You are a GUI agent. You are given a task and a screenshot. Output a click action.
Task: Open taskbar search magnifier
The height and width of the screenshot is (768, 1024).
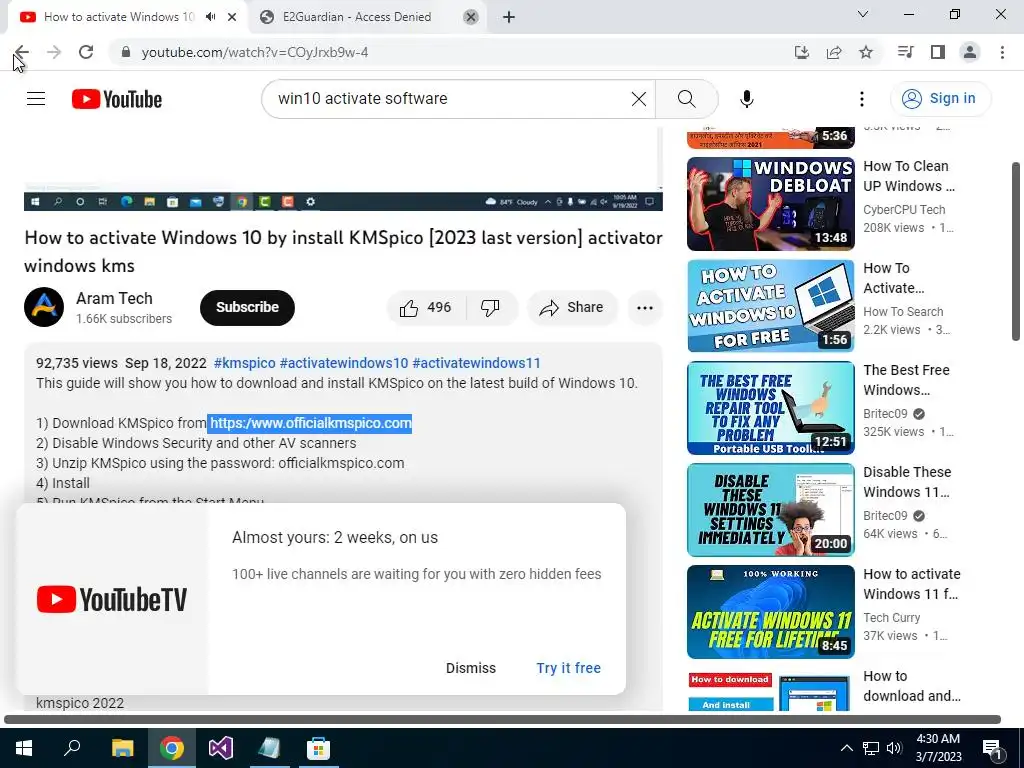coord(72,748)
